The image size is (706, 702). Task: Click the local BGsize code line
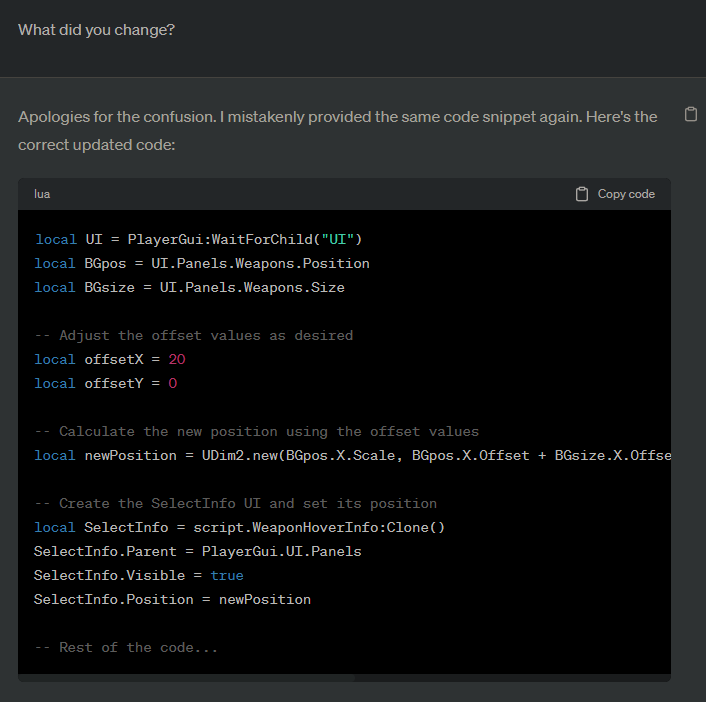189,287
